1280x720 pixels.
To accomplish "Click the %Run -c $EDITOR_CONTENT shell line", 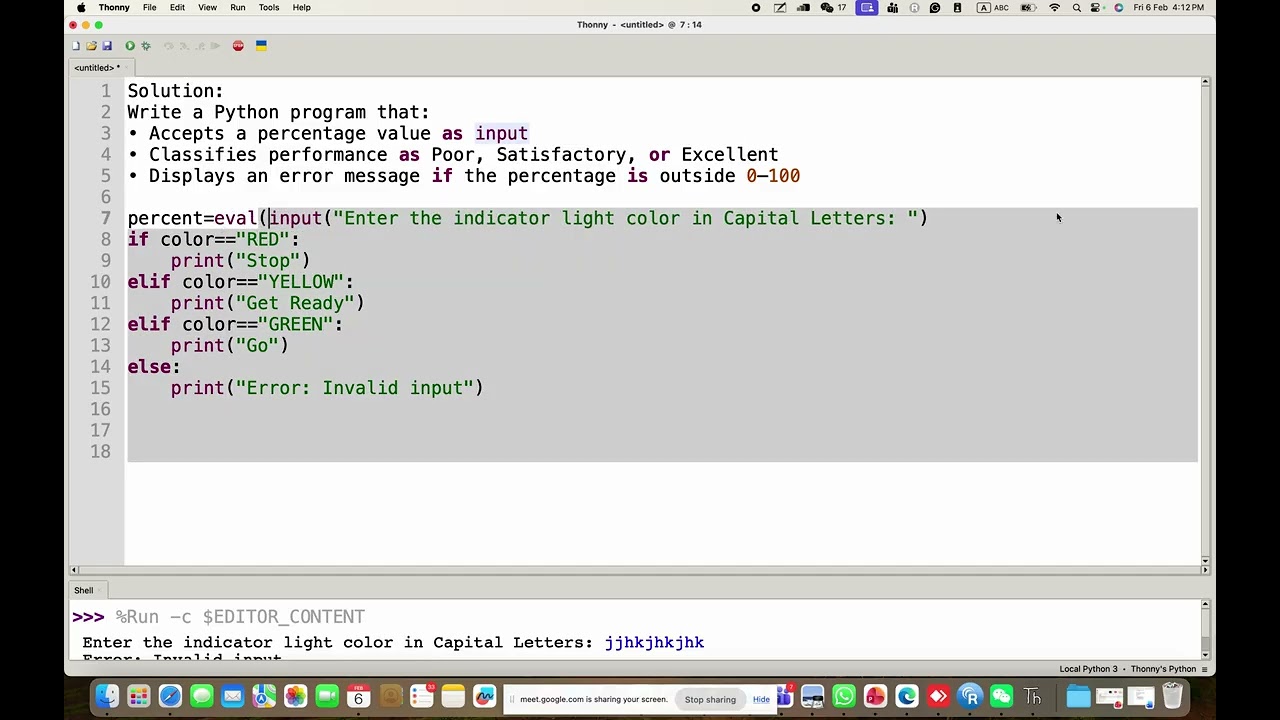I will coord(240,617).
